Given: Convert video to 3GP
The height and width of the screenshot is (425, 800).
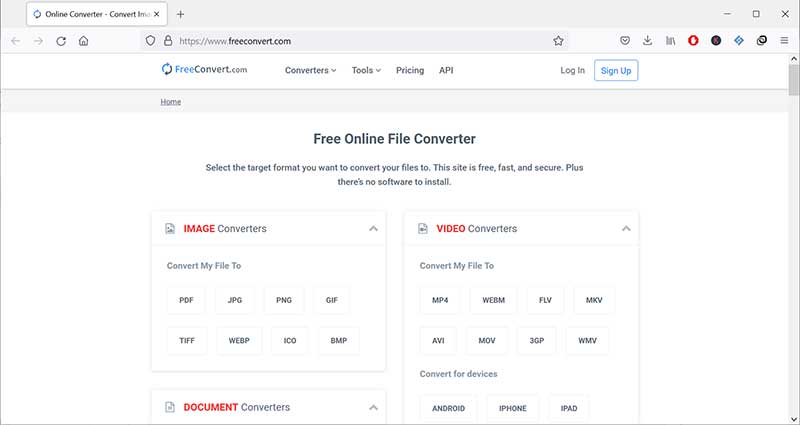Looking at the screenshot, I should click(536, 341).
